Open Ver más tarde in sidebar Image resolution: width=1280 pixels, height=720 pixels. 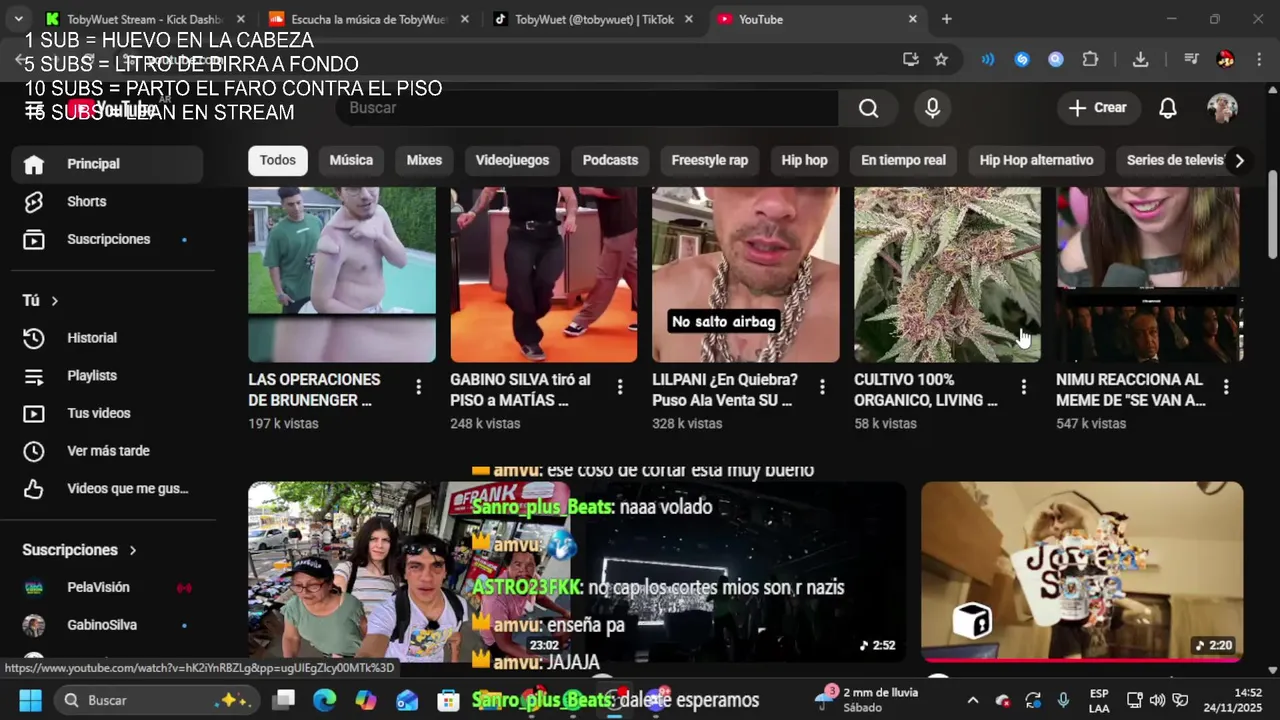coord(107,451)
